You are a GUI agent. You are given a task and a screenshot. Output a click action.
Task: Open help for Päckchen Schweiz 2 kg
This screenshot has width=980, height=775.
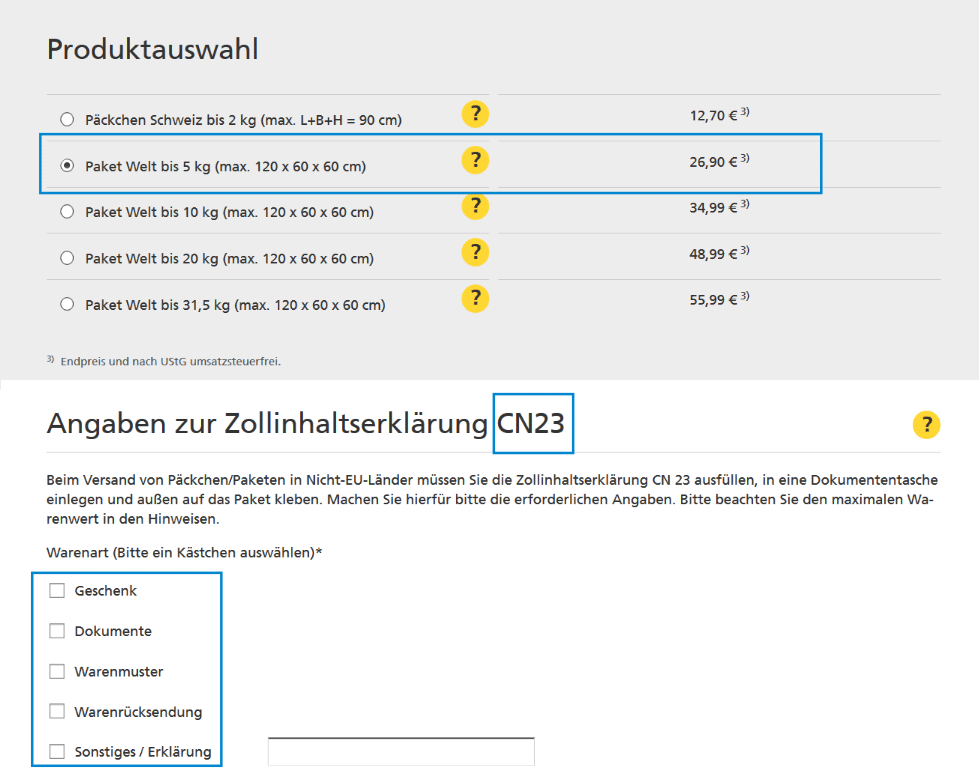click(475, 114)
